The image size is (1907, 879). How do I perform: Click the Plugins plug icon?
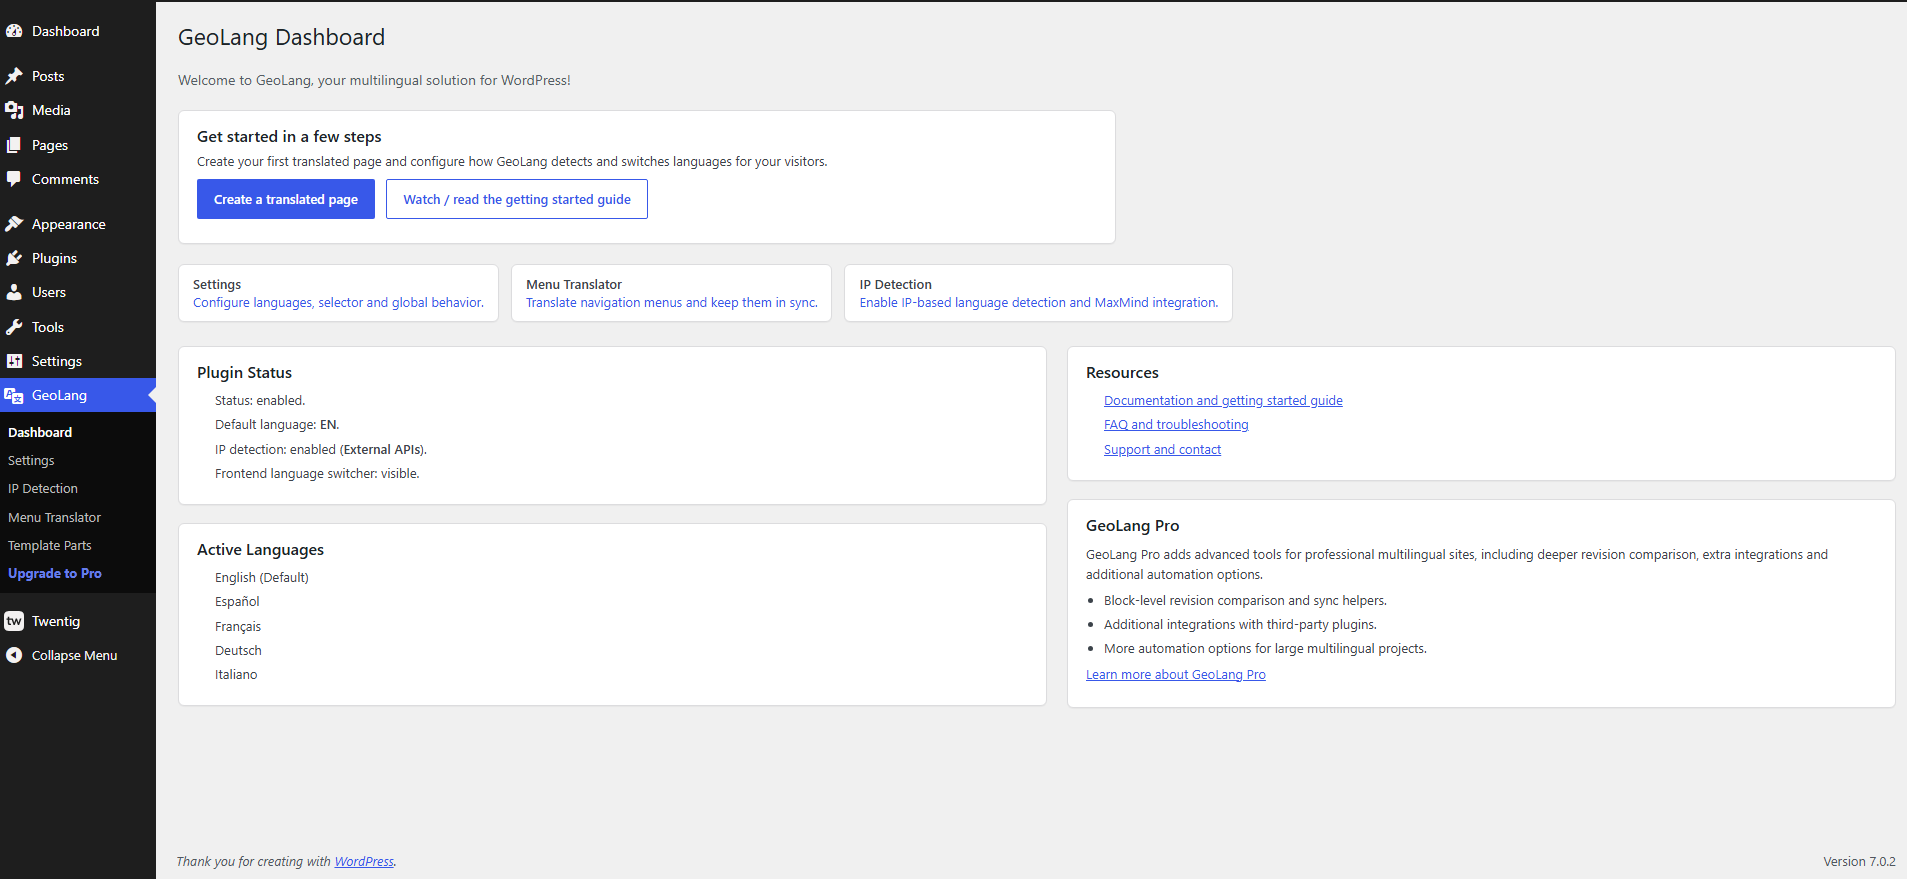[x=14, y=258]
